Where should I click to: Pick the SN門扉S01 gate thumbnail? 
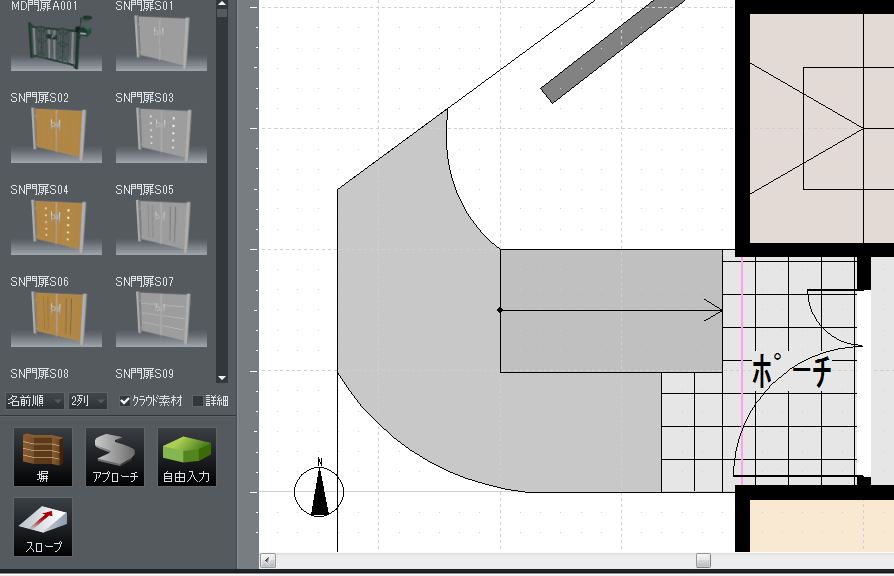tap(160, 43)
